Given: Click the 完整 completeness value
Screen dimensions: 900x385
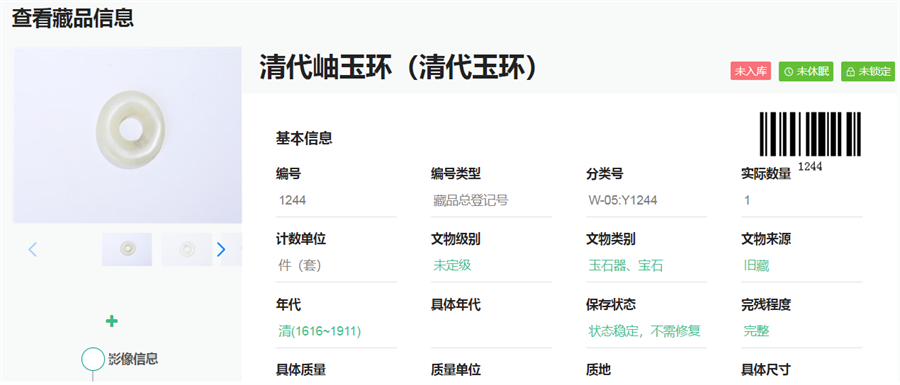Looking at the screenshot, I should coord(757,331).
